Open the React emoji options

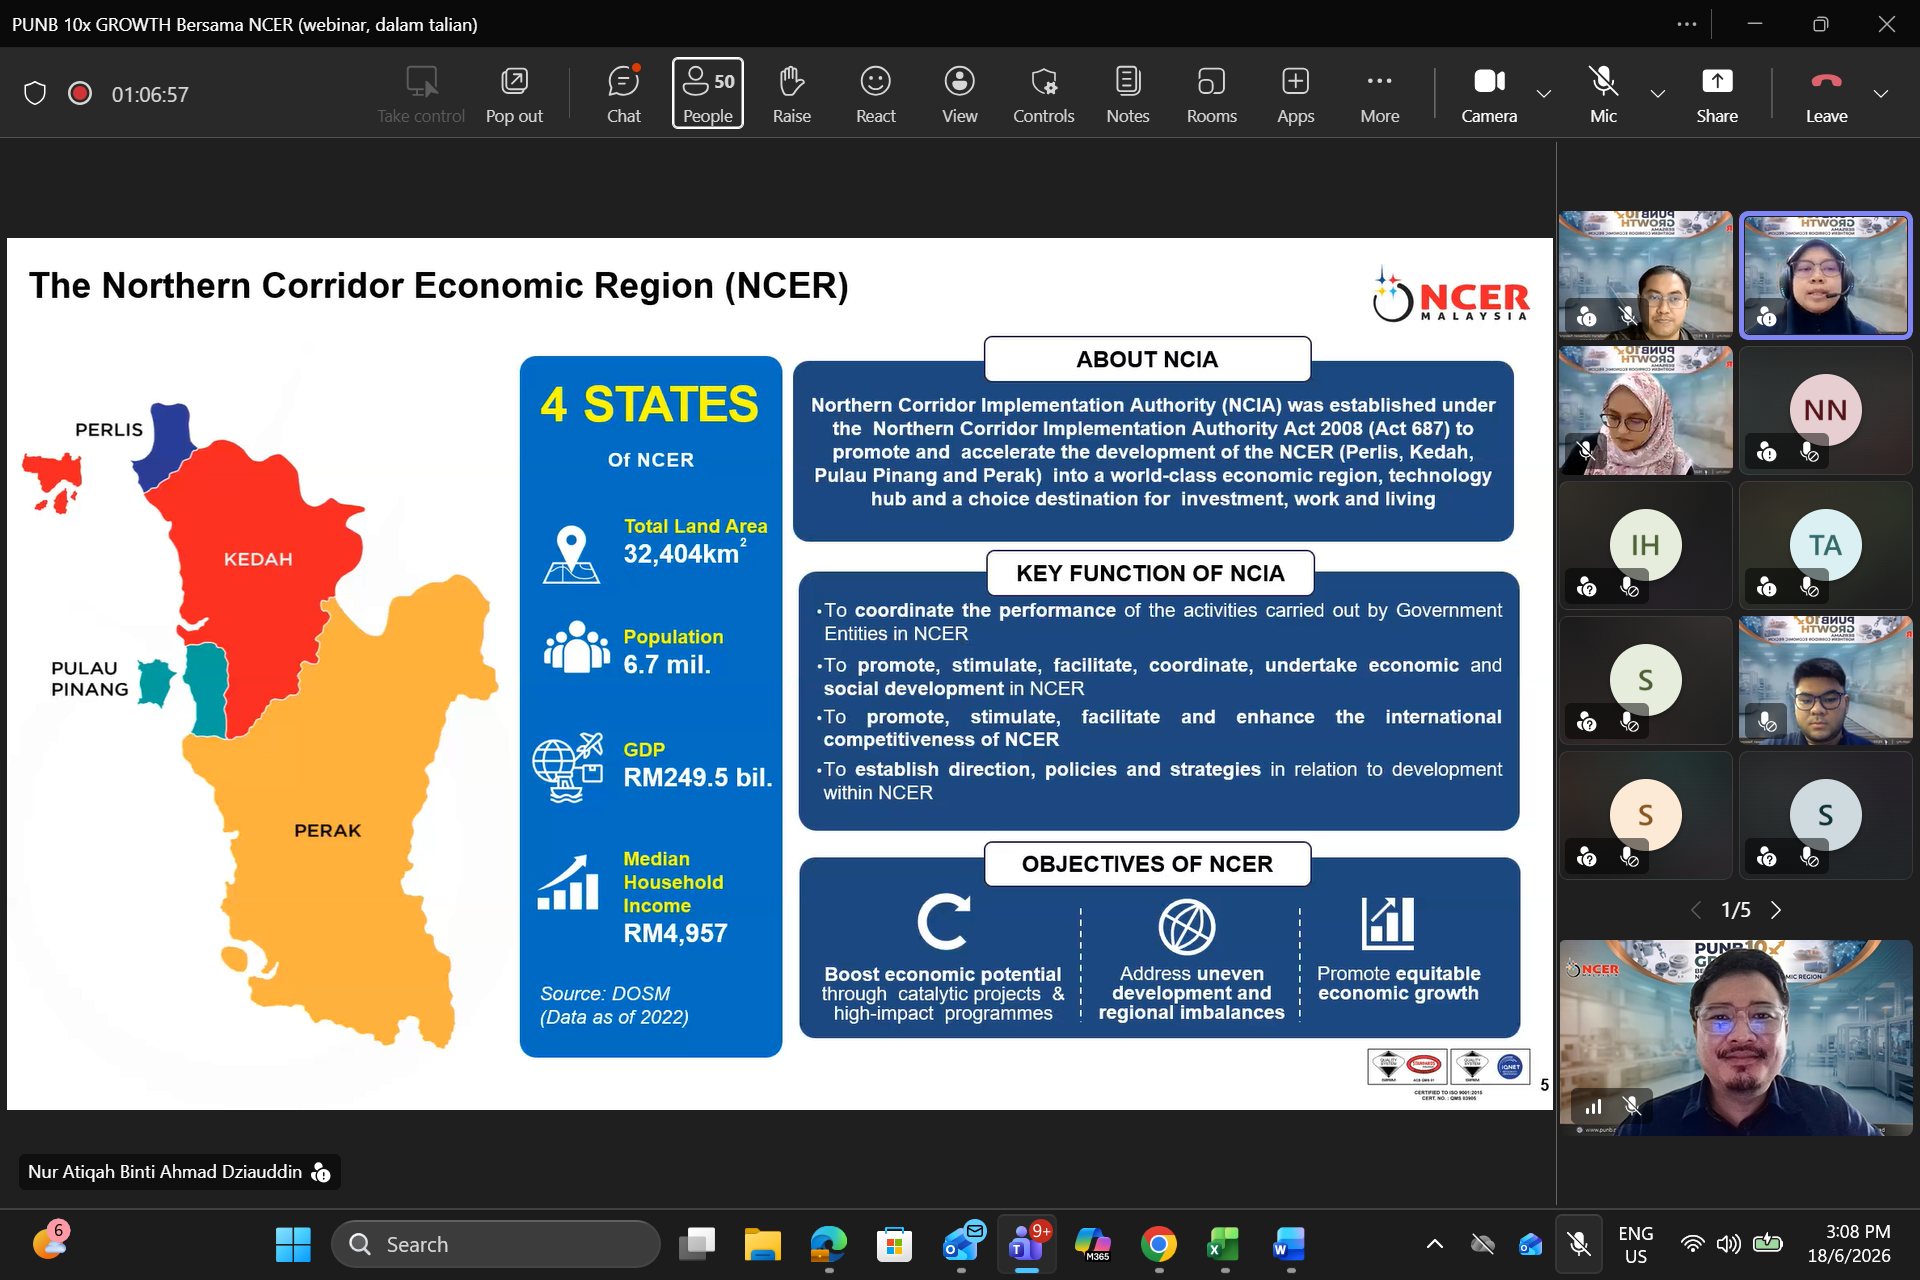[875, 94]
